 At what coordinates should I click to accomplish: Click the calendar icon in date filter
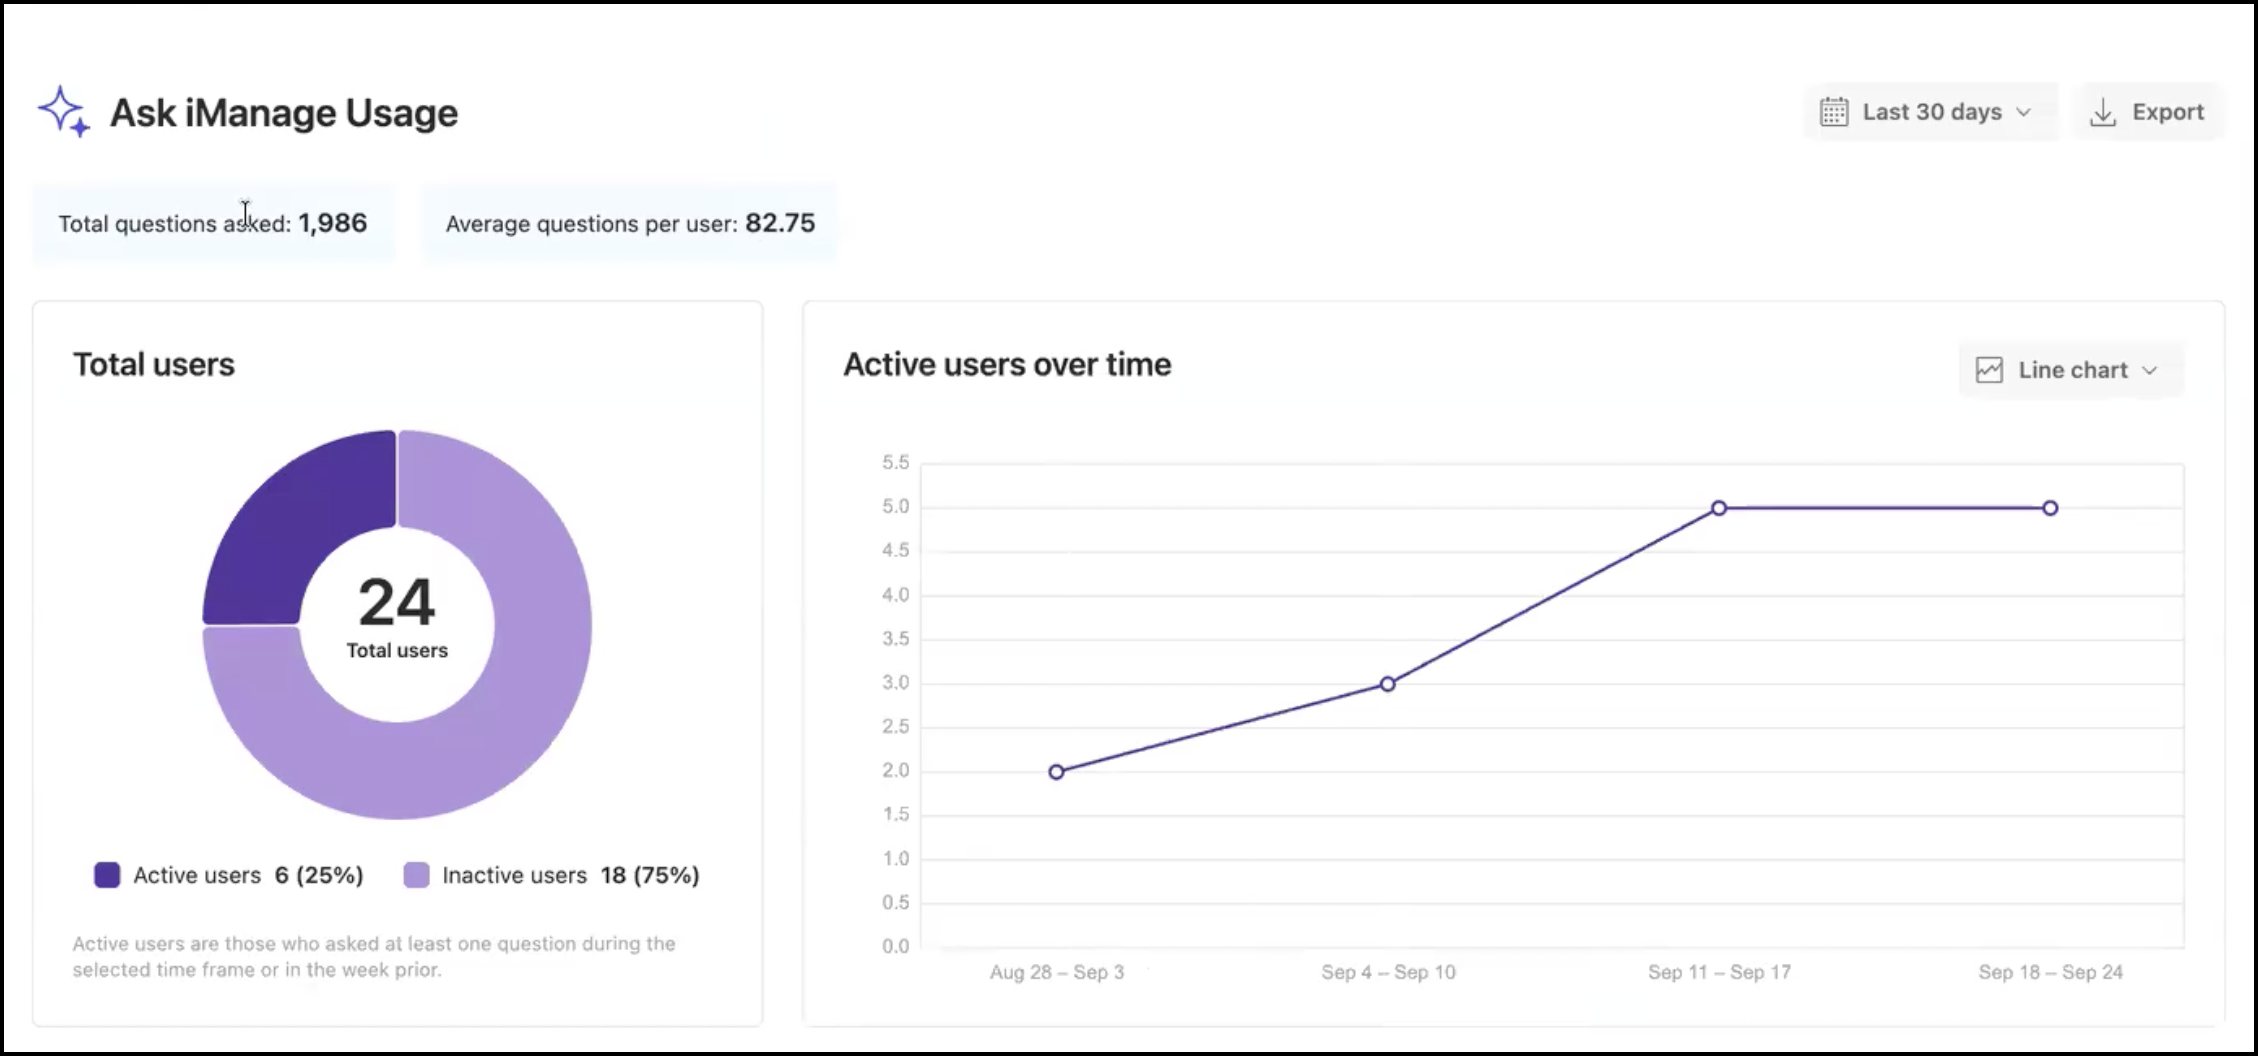pos(1833,112)
